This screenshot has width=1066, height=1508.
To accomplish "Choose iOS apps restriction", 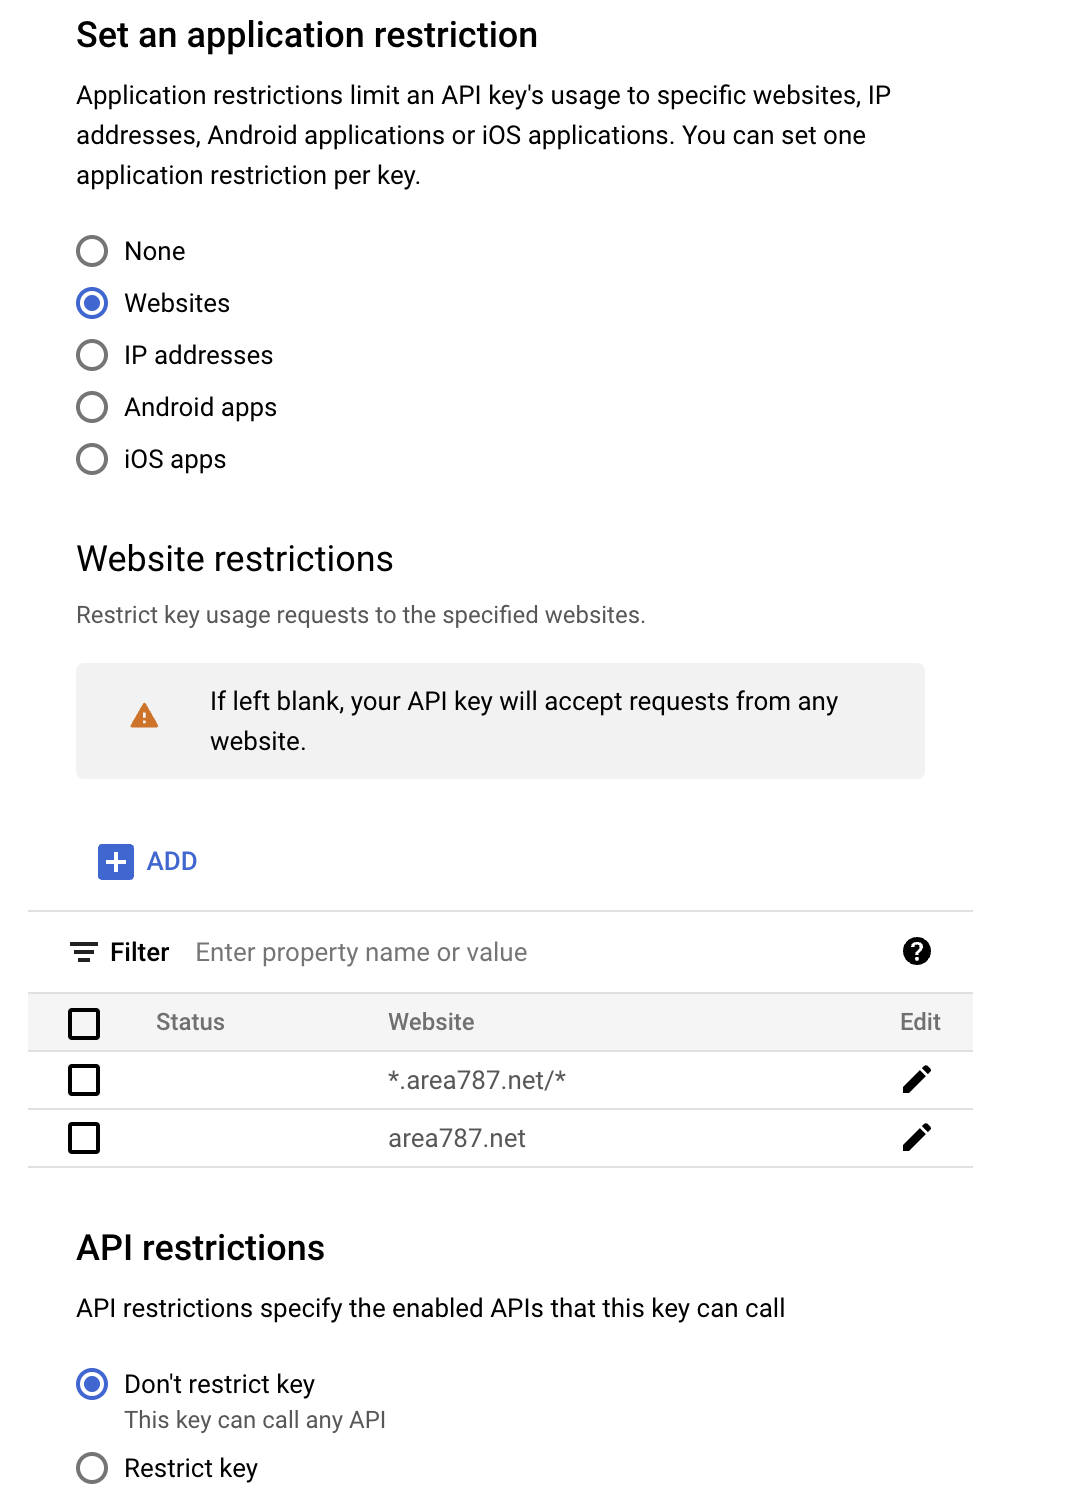I will tap(92, 459).
